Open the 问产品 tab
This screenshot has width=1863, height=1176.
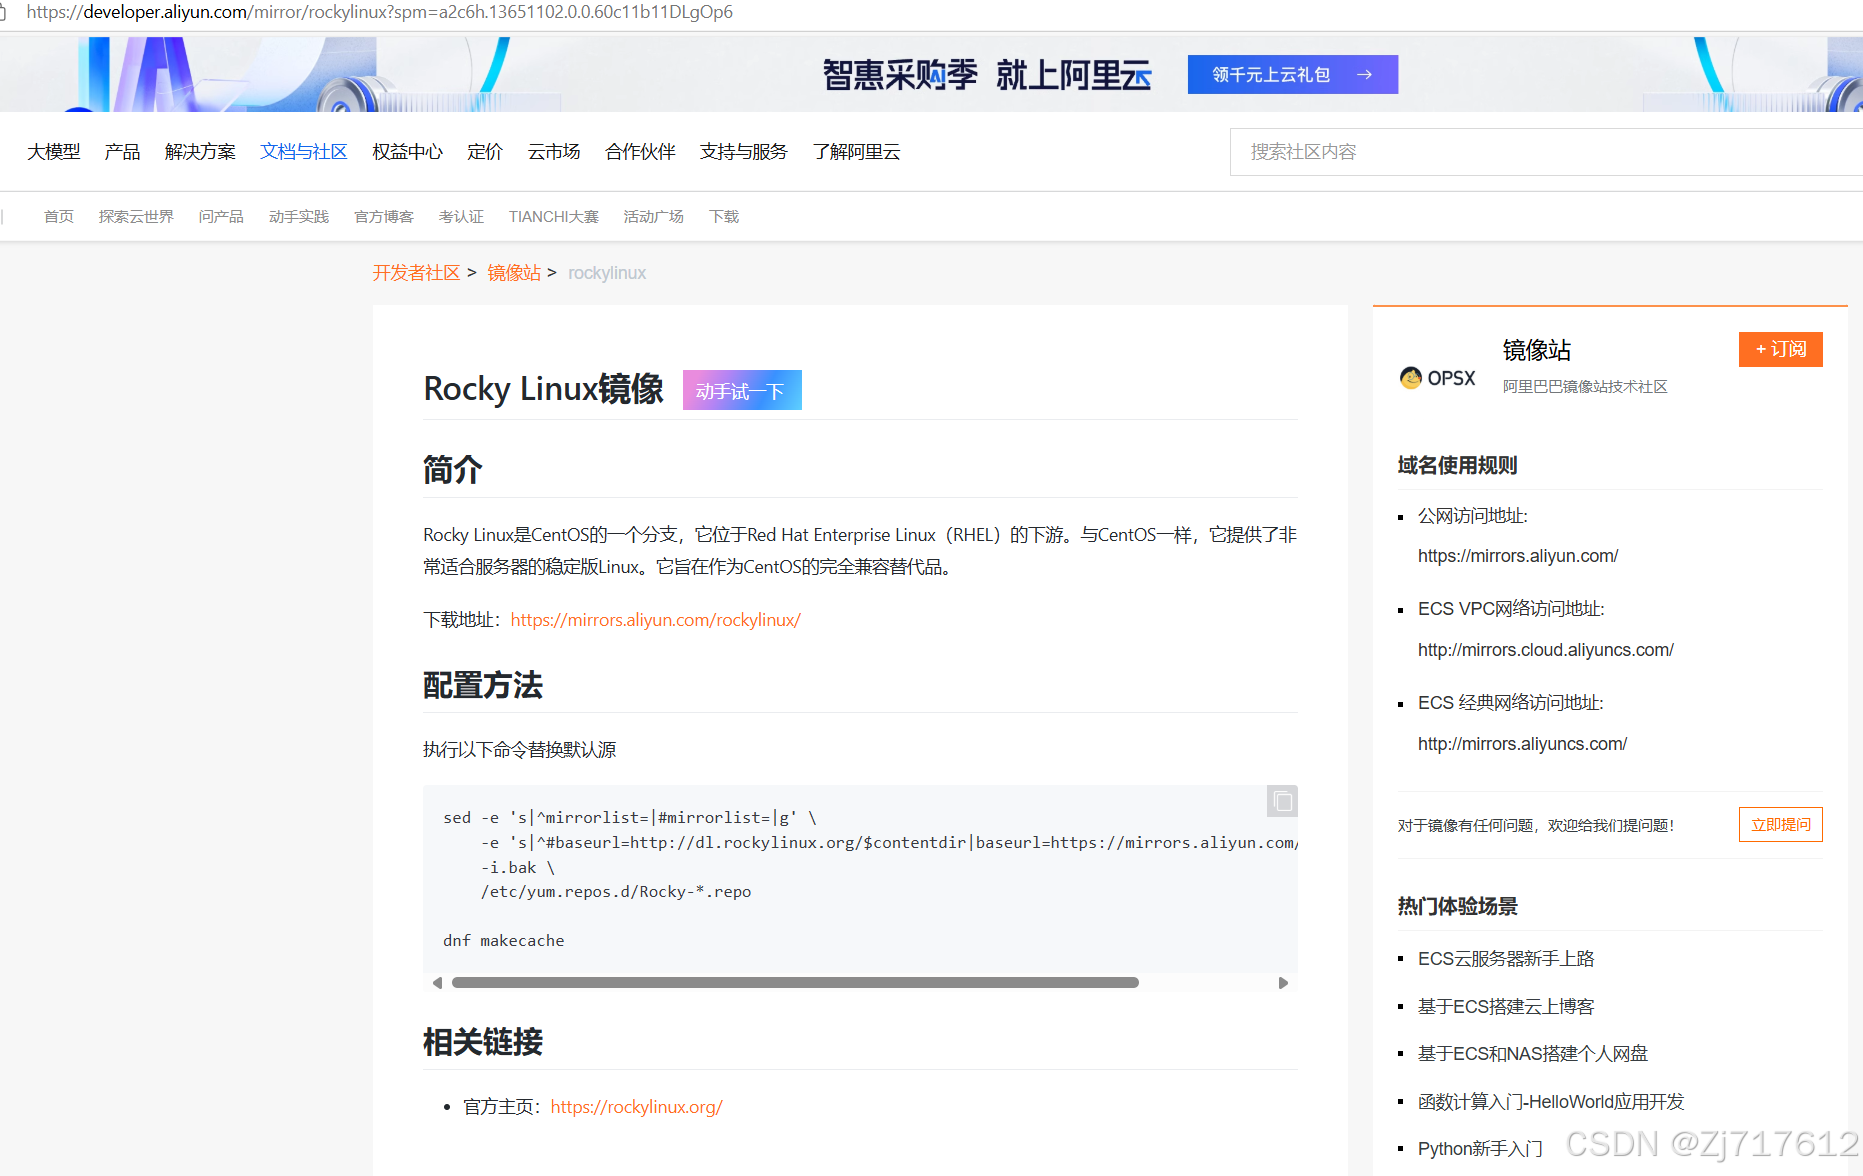click(x=221, y=216)
